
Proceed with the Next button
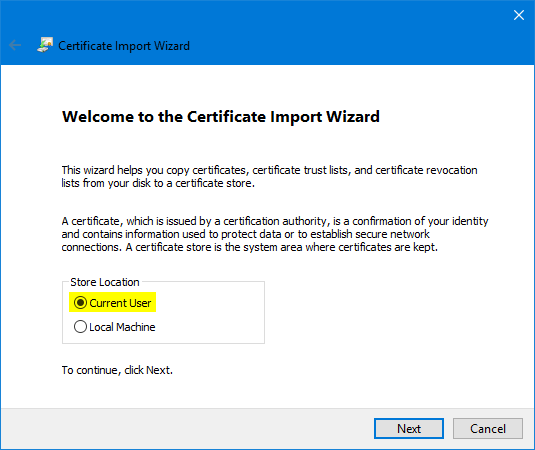[x=409, y=429]
